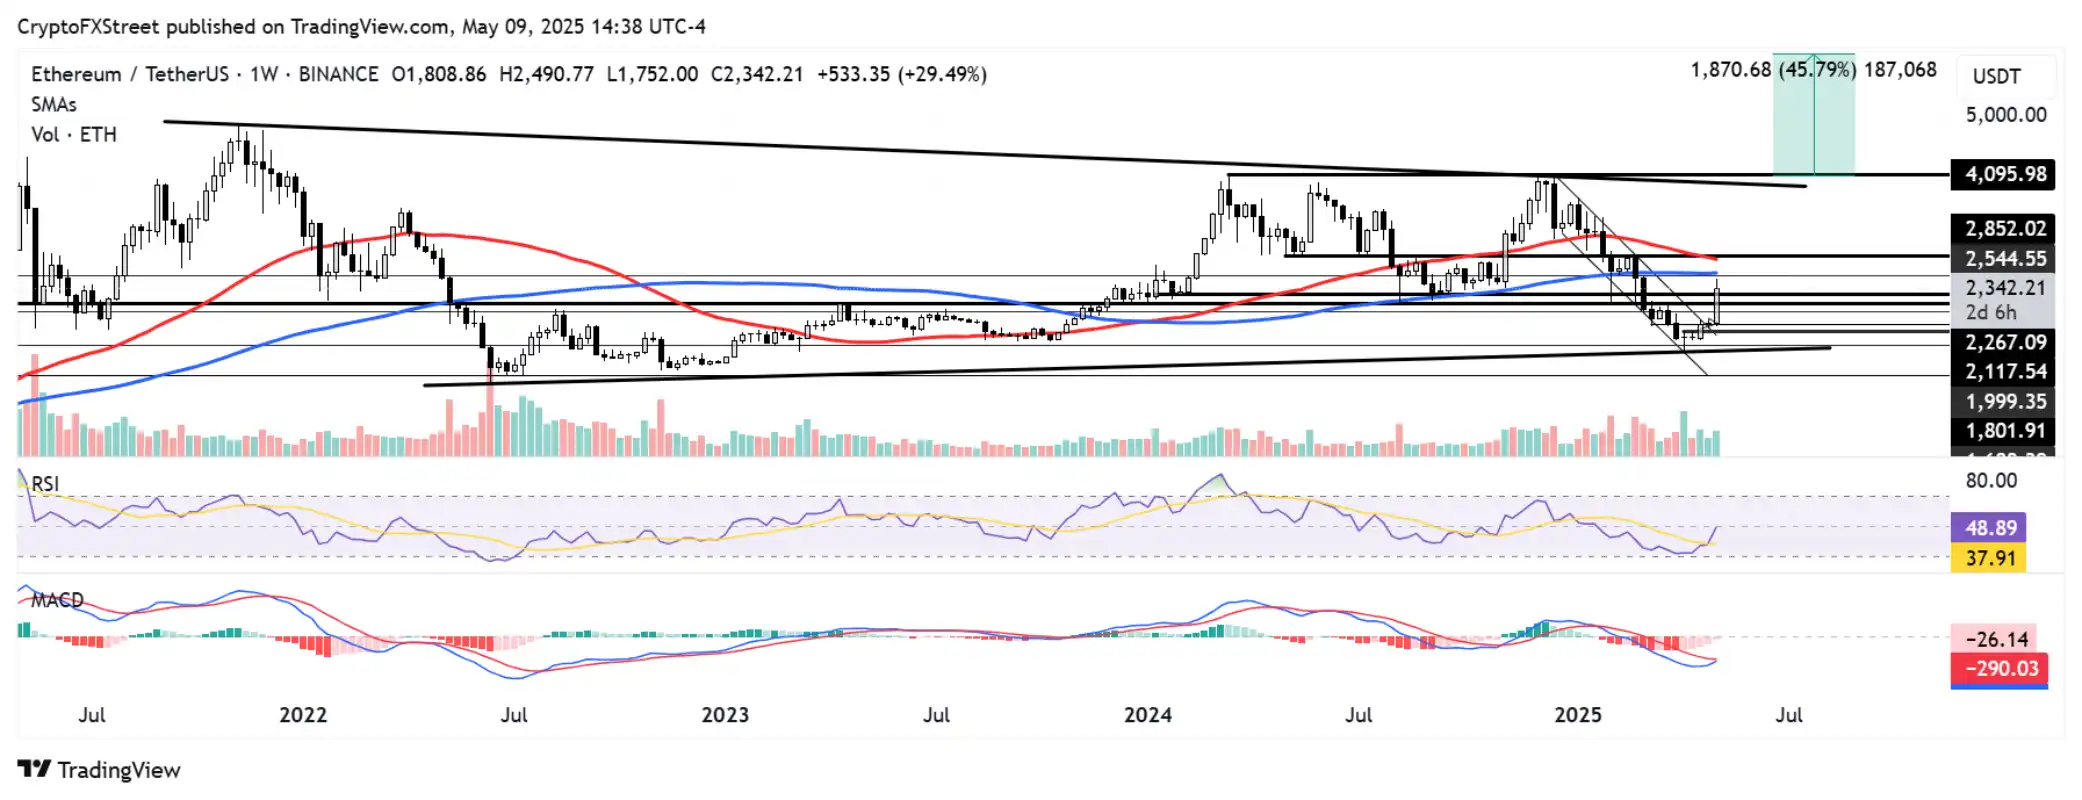Click the yellow RSI average 37.91 badge
The height and width of the screenshot is (800, 2082).
pos(1989,558)
